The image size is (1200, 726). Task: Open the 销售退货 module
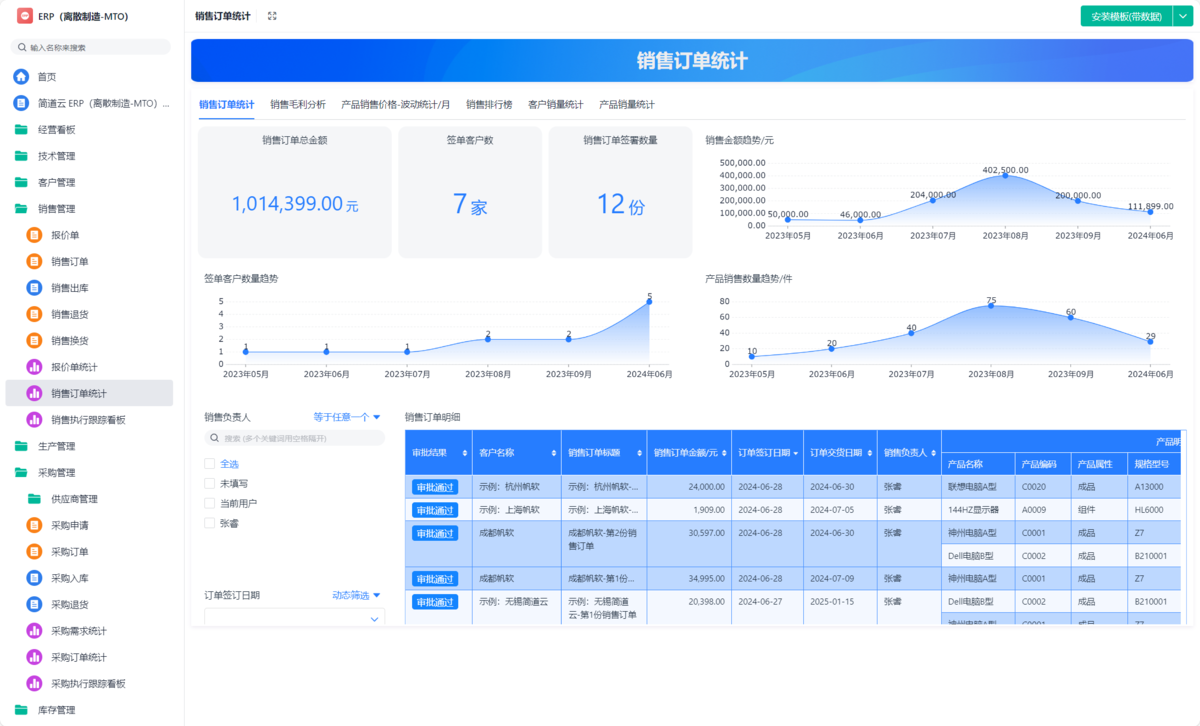(x=60, y=314)
